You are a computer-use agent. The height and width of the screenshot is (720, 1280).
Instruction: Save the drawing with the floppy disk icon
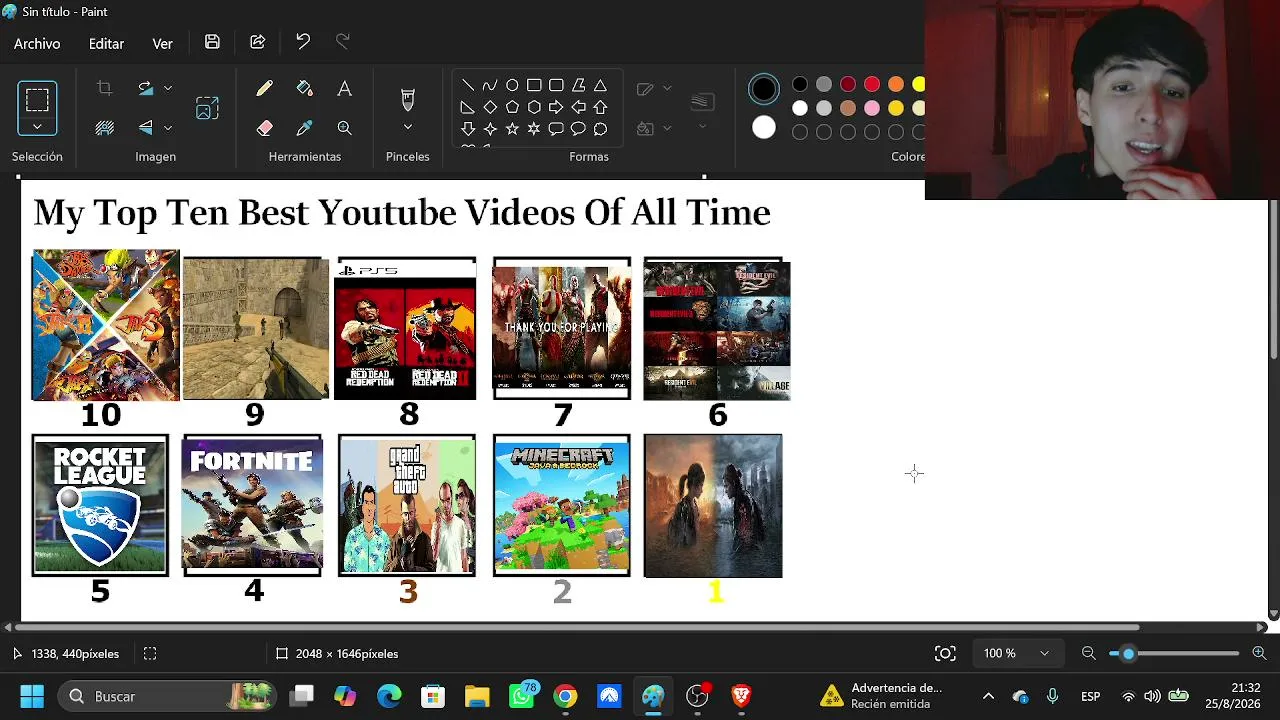212,42
